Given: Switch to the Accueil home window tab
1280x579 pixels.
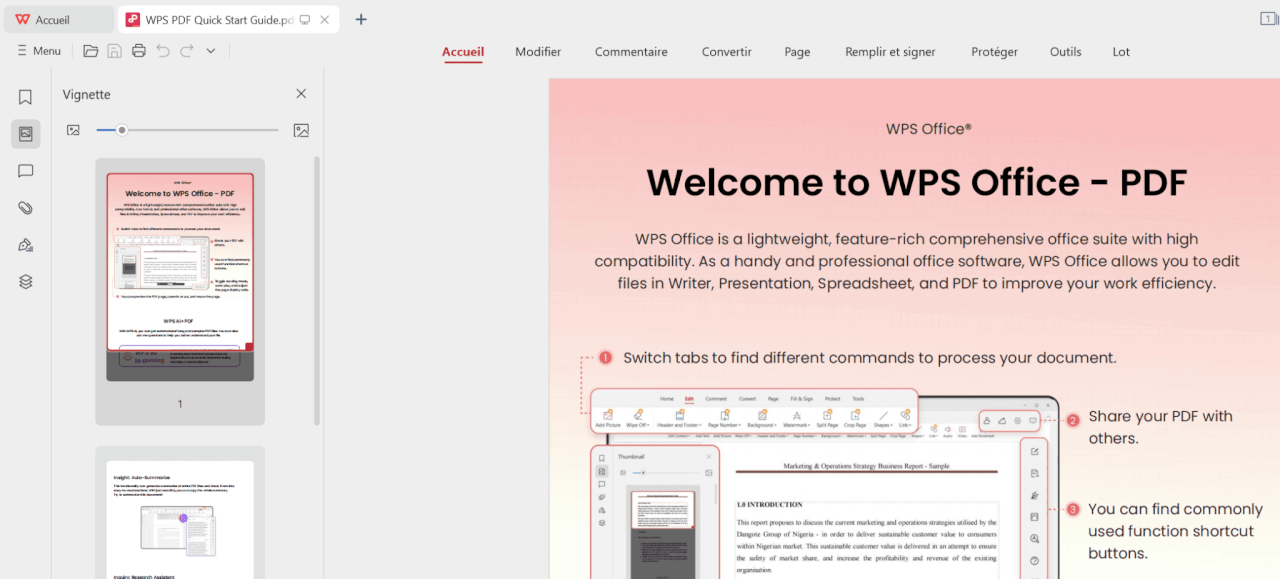Looking at the screenshot, I should click(x=57, y=19).
